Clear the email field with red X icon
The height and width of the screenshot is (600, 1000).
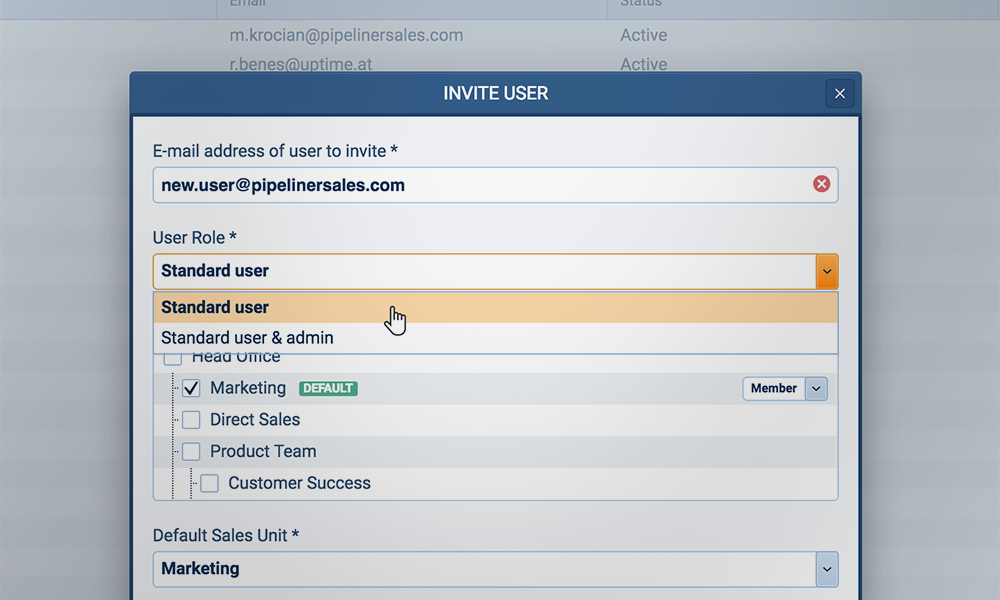(x=821, y=184)
